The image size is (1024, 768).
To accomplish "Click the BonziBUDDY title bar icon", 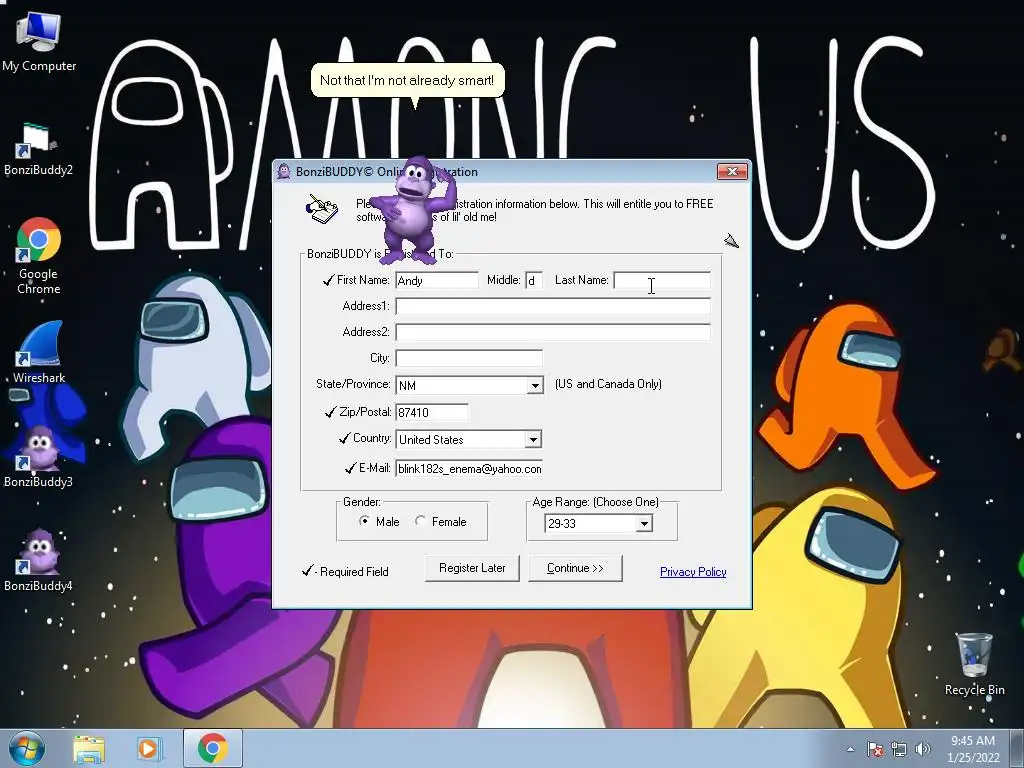I will pos(283,172).
